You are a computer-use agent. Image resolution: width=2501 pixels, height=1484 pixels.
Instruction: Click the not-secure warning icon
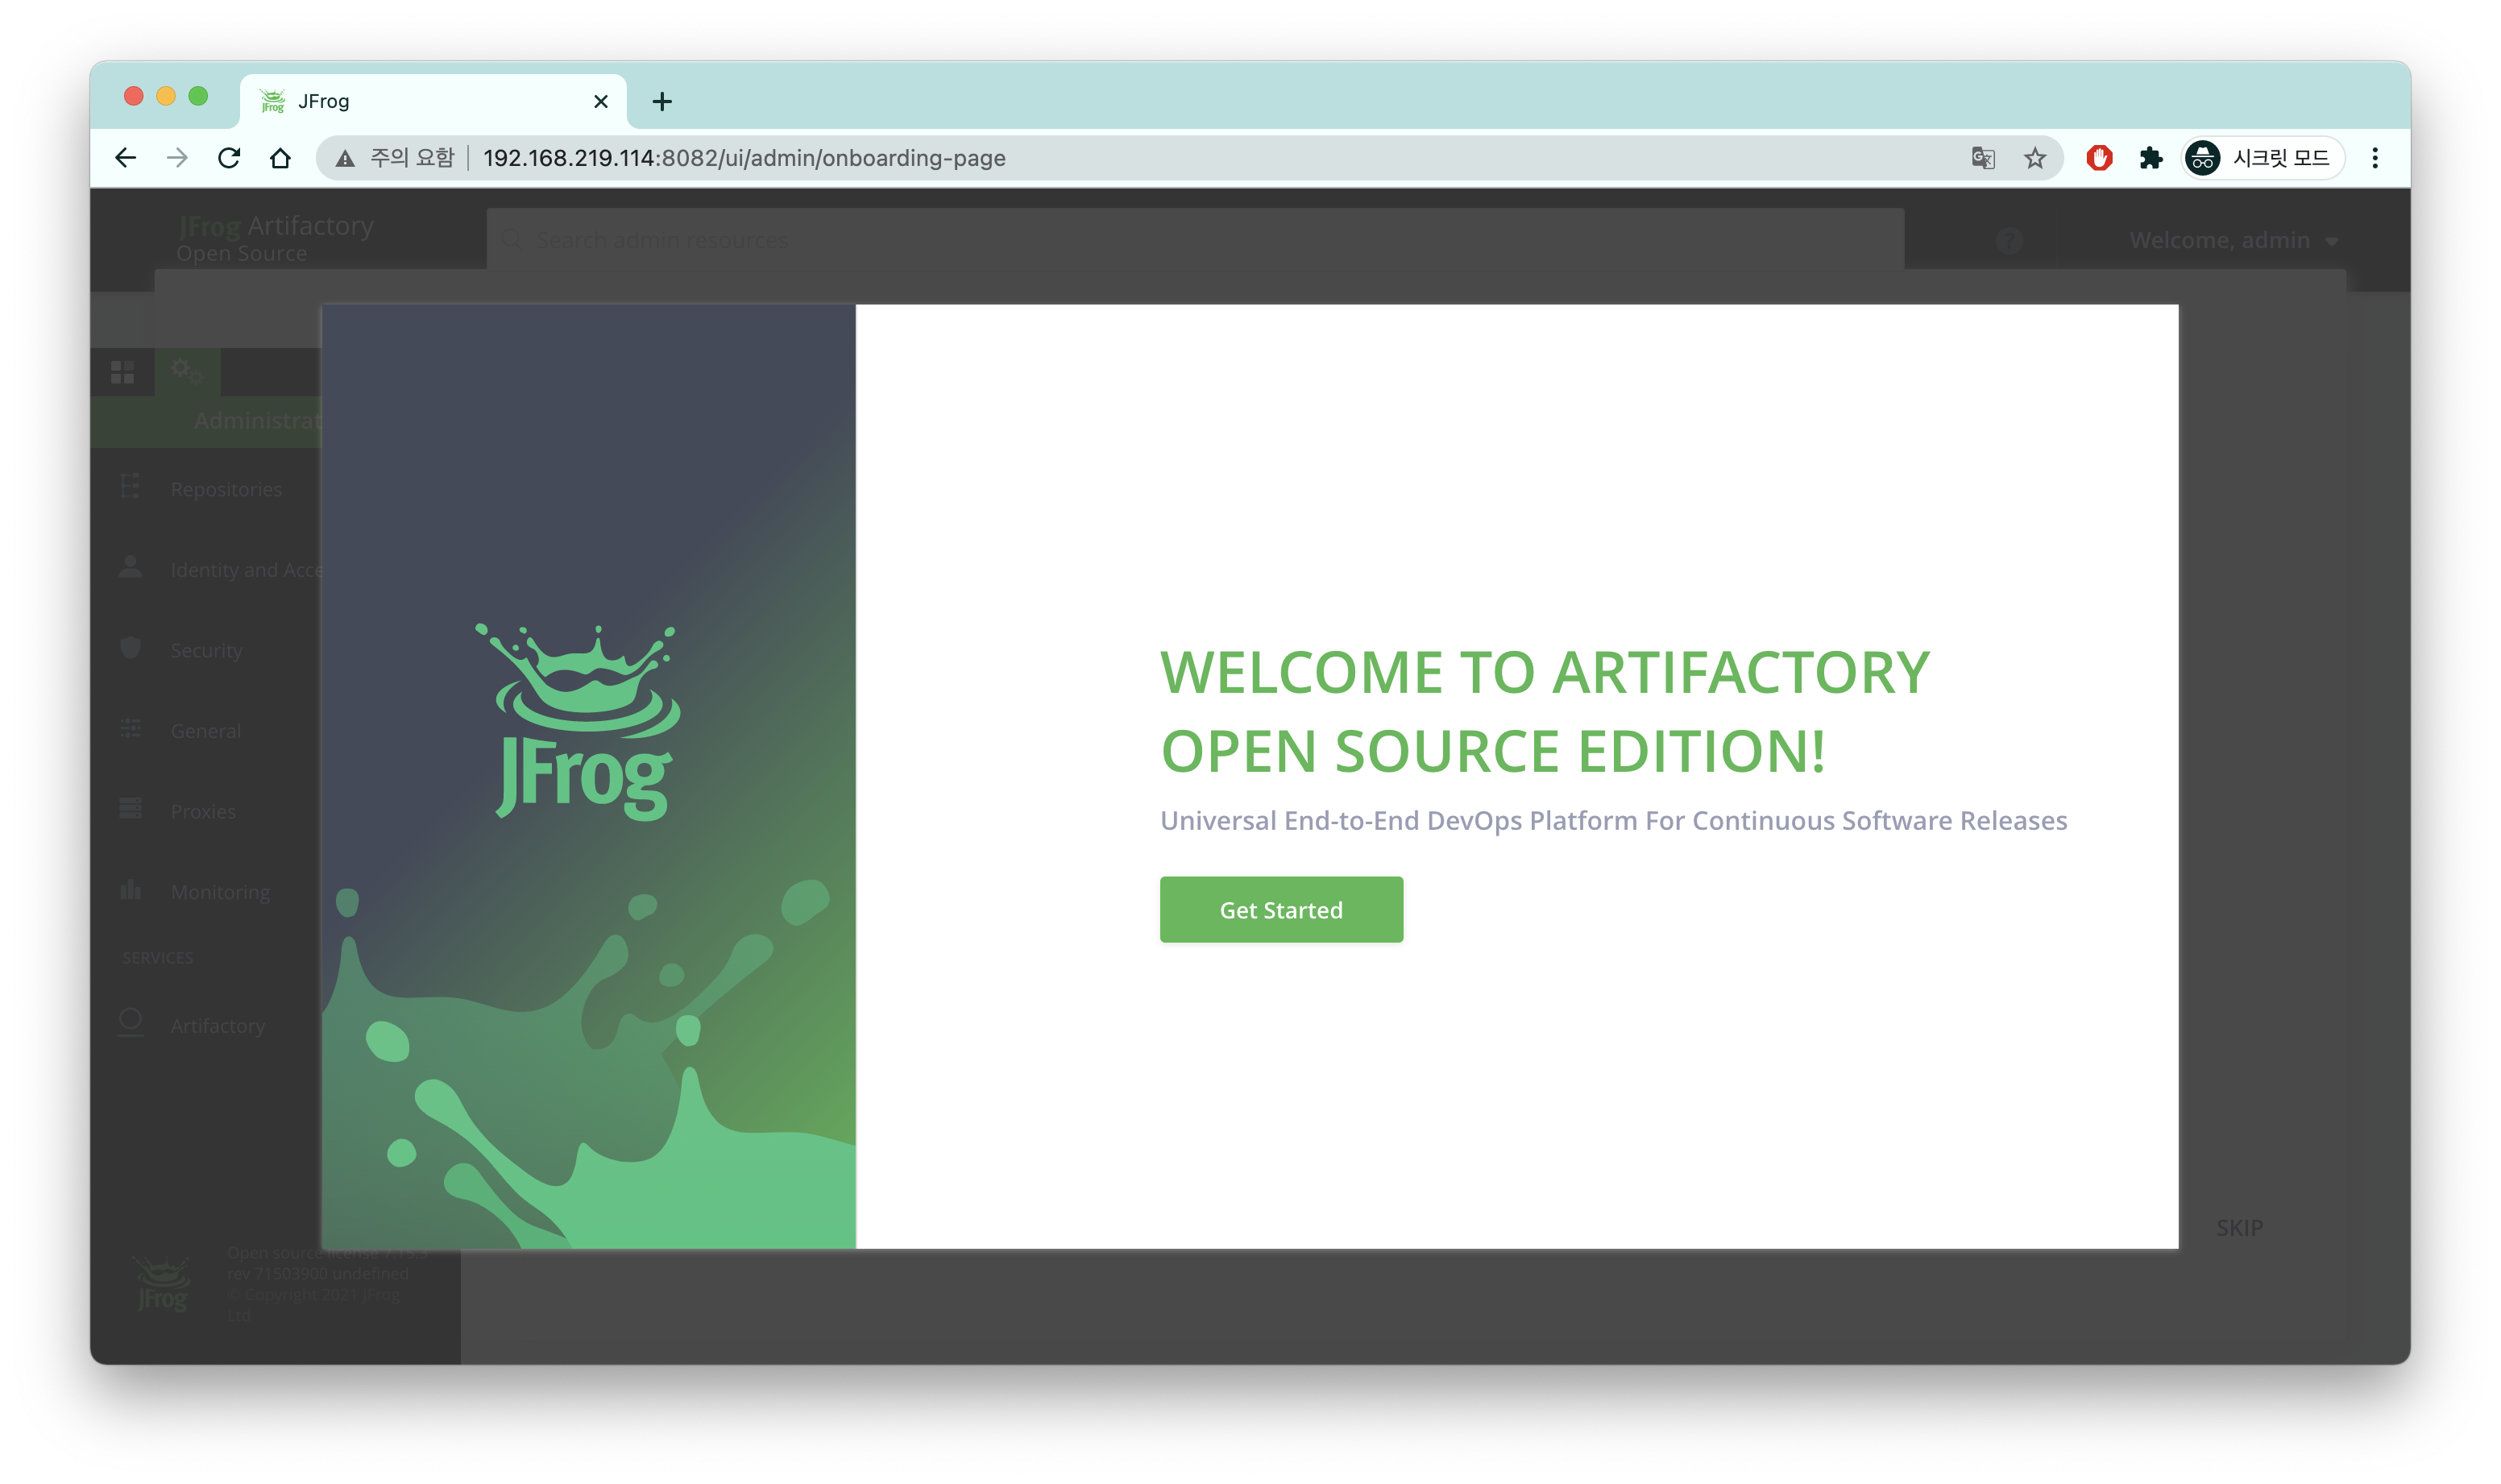(345, 158)
